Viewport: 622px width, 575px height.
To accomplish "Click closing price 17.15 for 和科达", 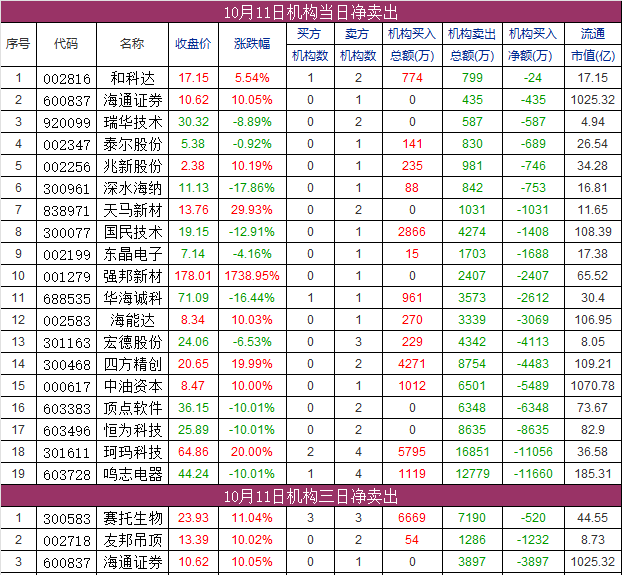I will tap(193, 78).
